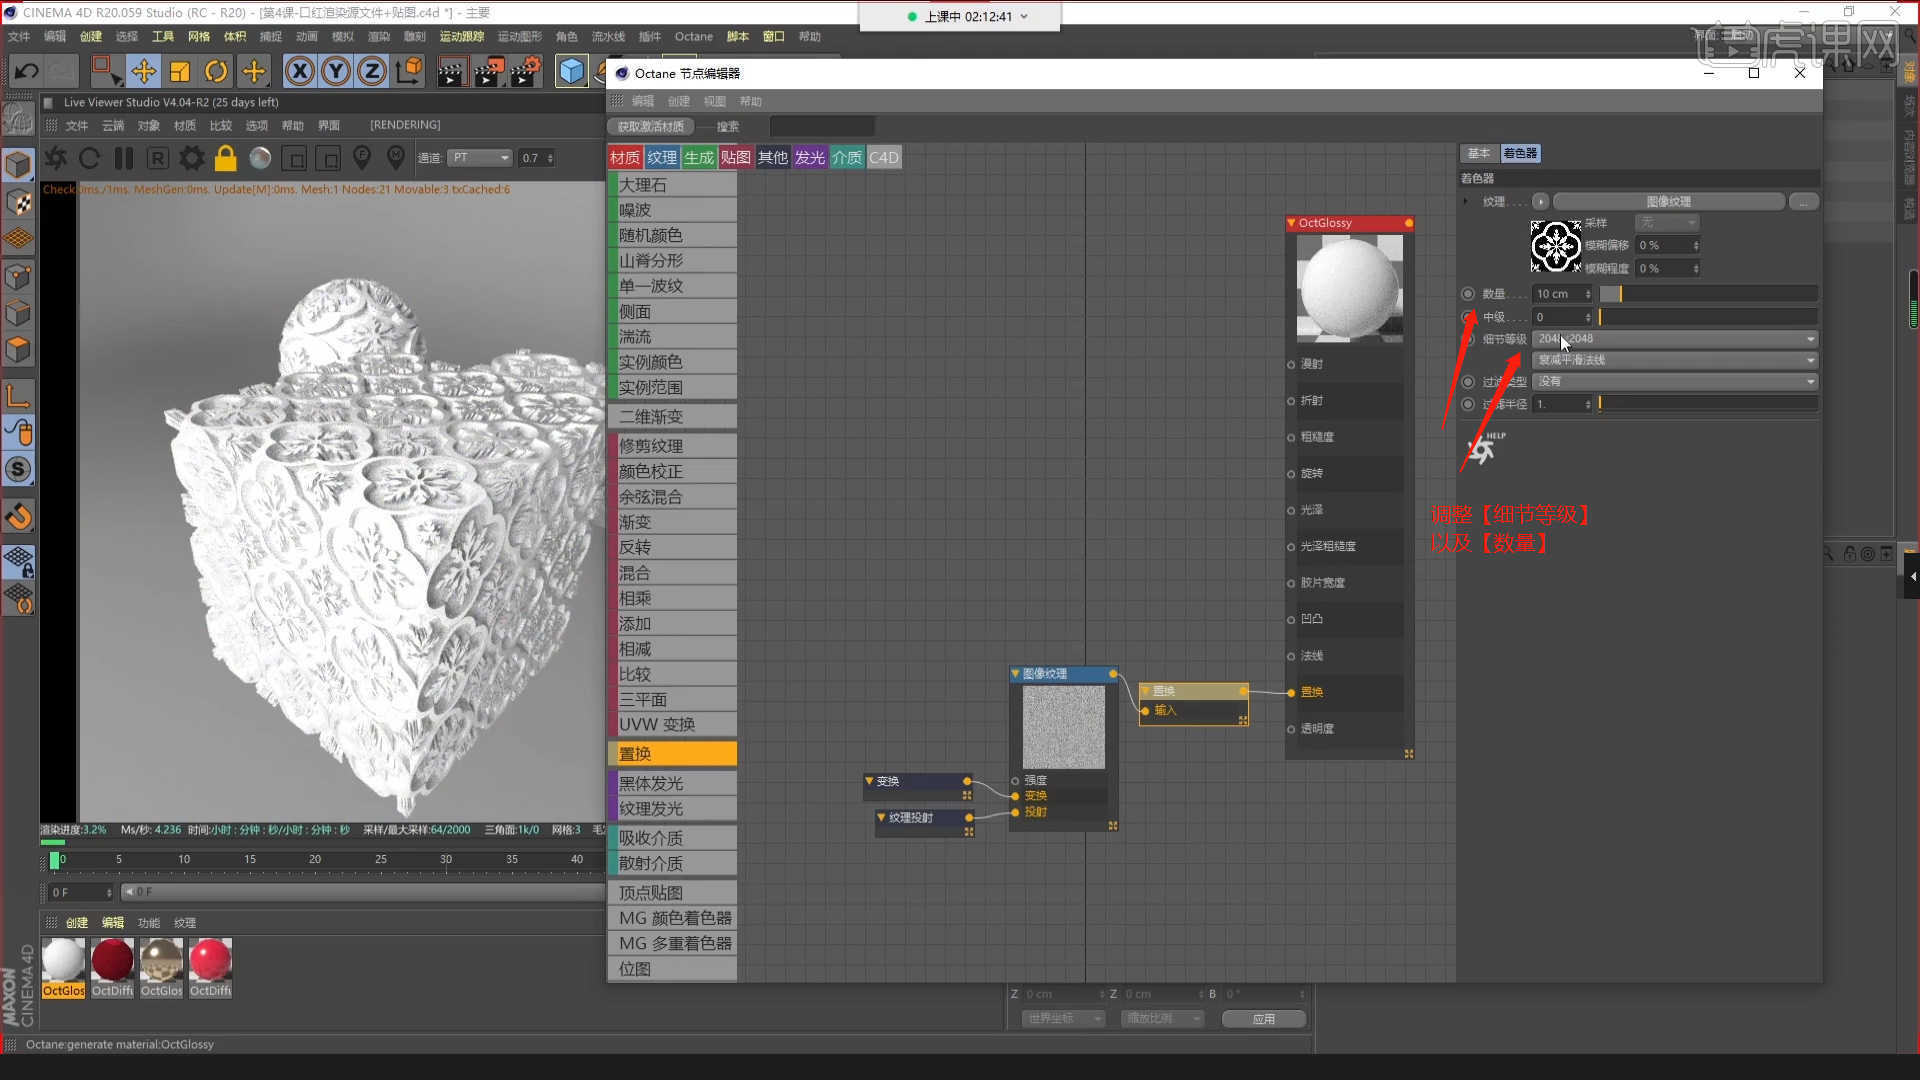Image resolution: width=1920 pixels, height=1080 pixels.
Task: Click the texture browse ellipsis button
Action: click(x=1803, y=201)
